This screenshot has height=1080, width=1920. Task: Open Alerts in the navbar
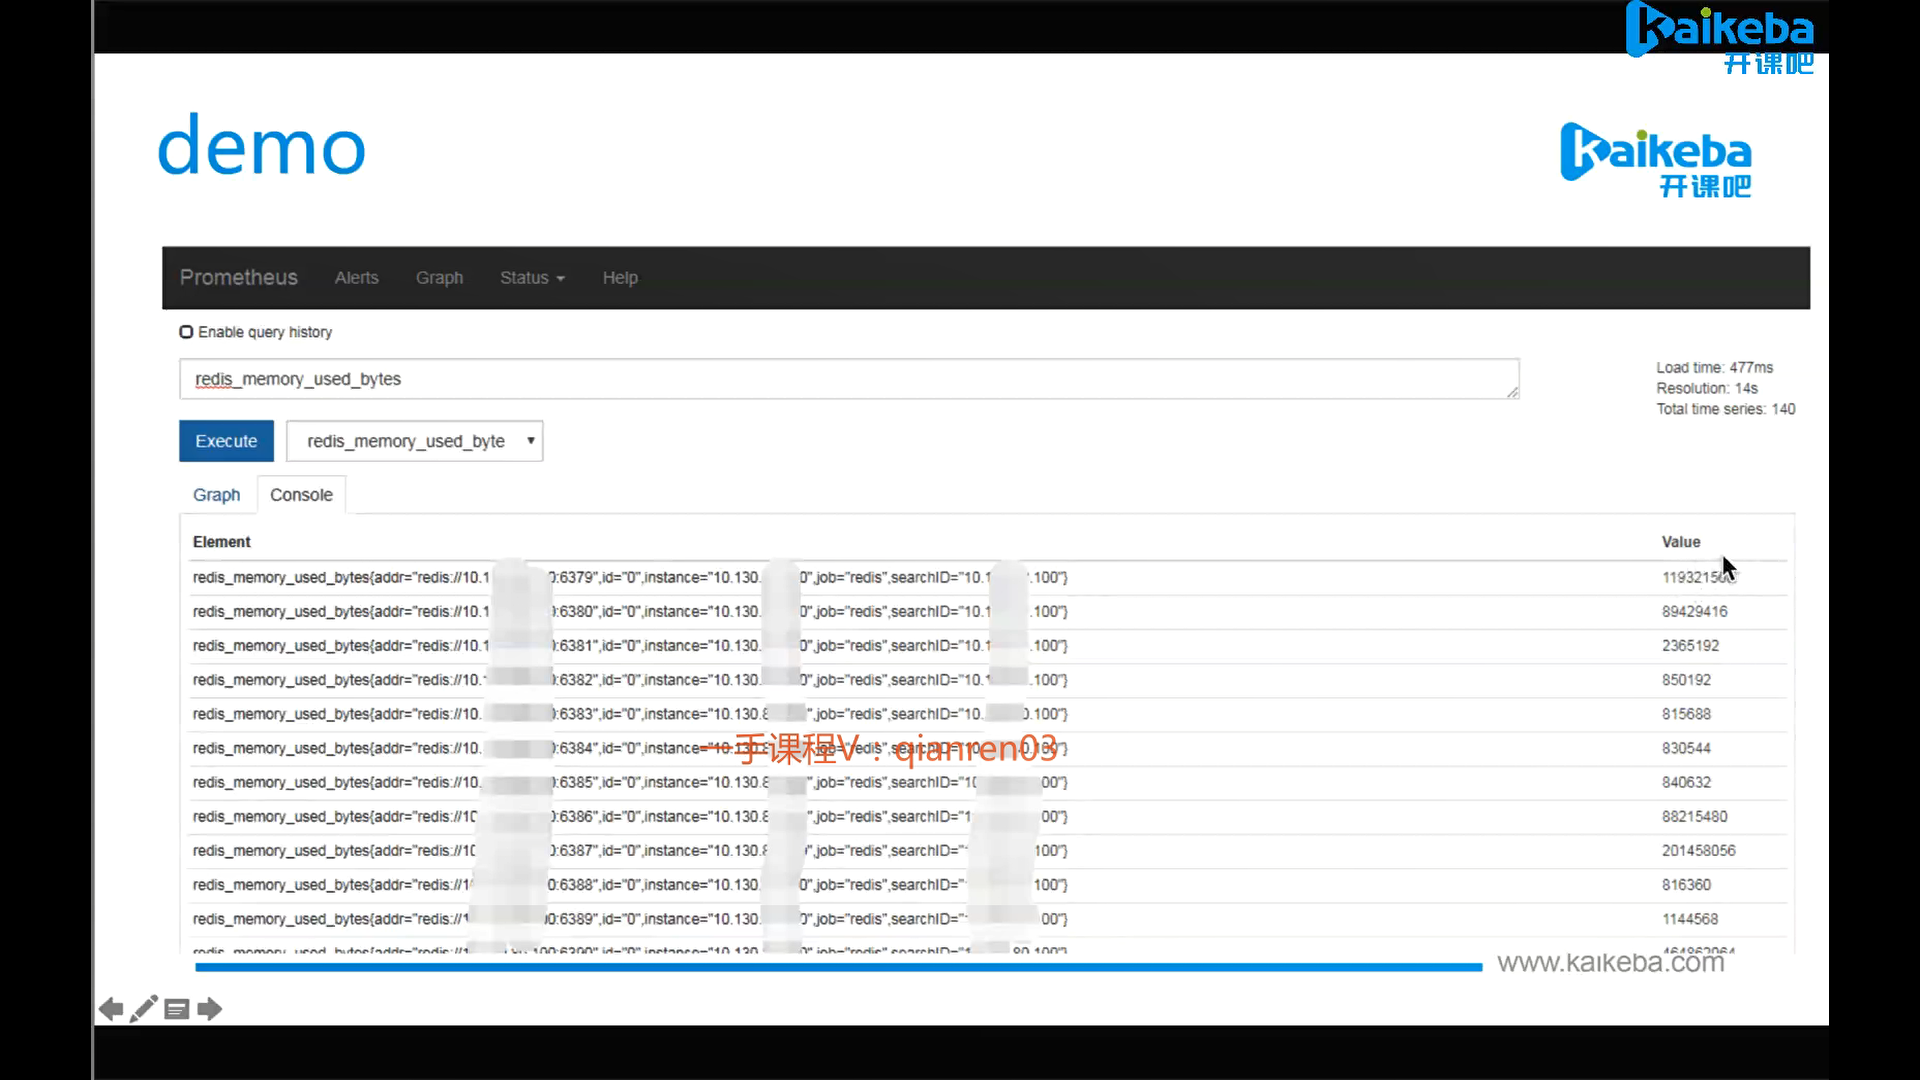click(x=356, y=278)
